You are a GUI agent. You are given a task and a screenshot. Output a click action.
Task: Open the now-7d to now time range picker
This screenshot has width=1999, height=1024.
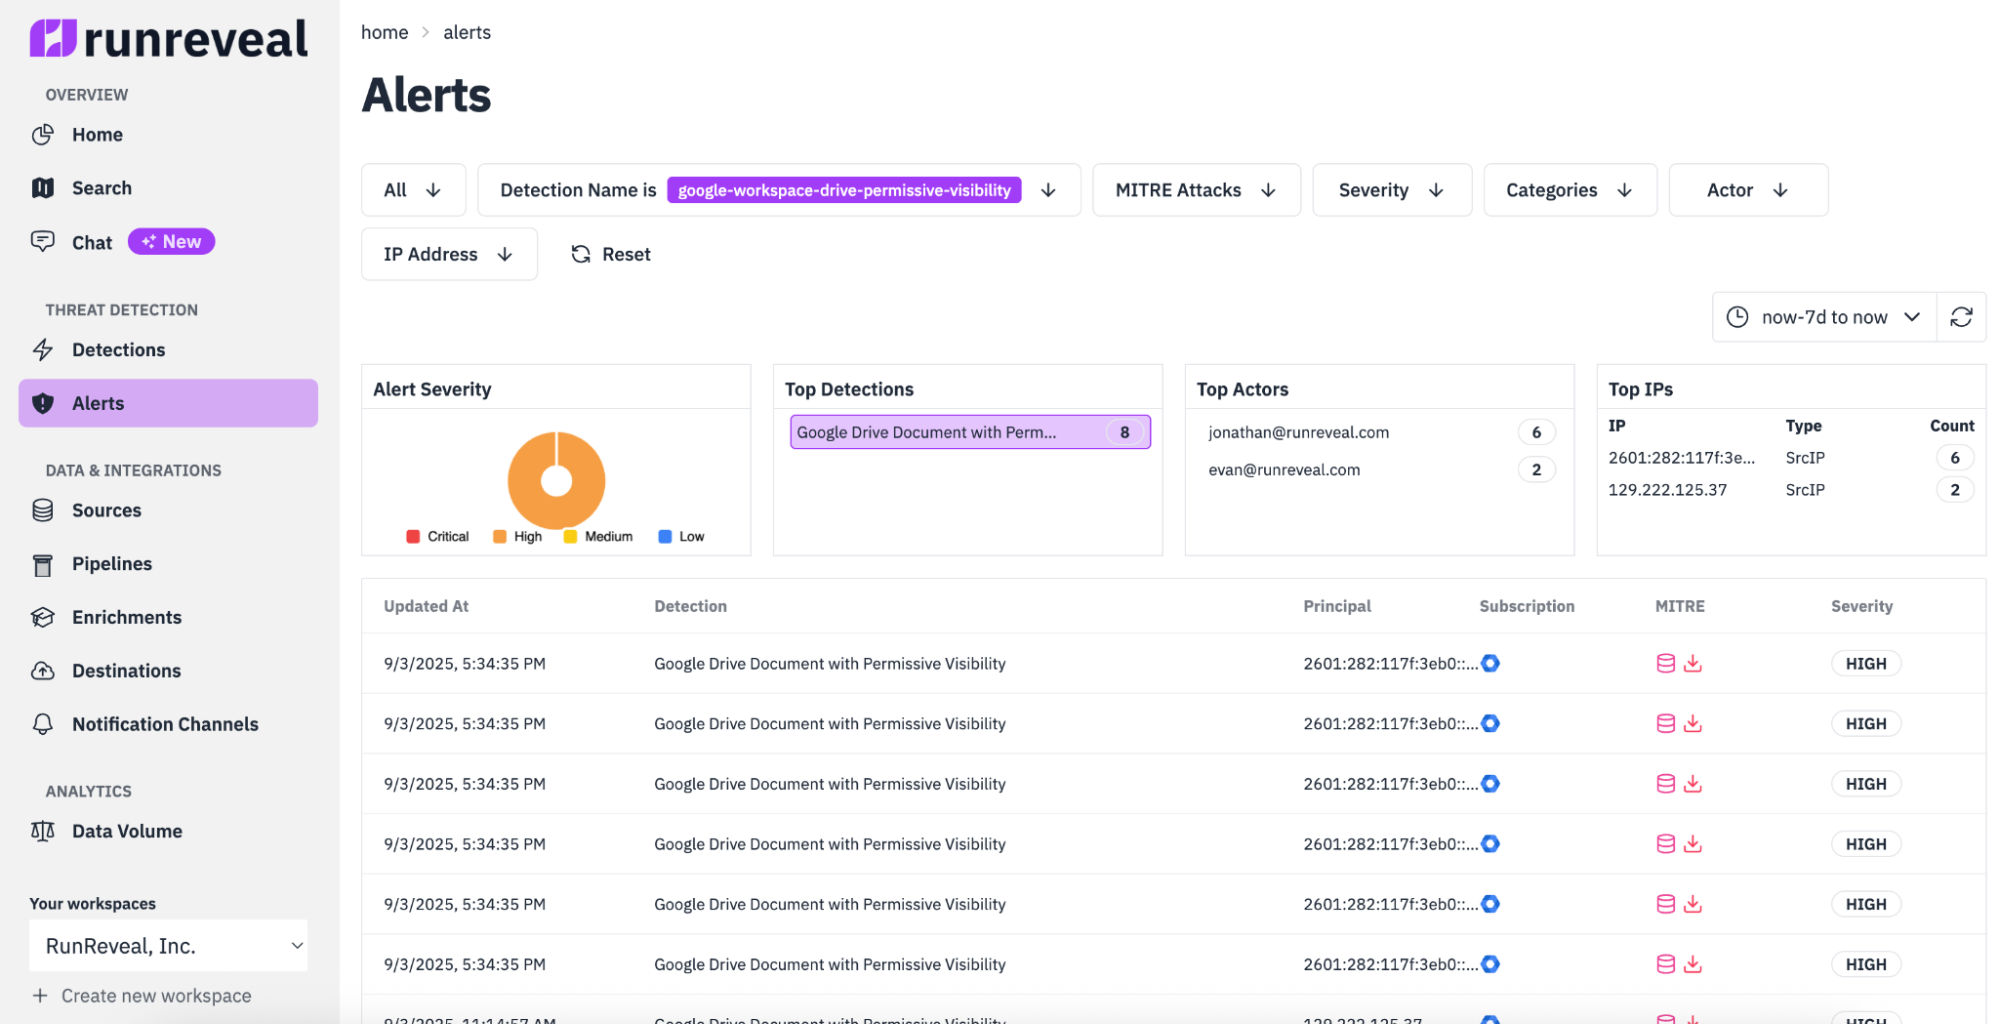click(x=1824, y=317)
